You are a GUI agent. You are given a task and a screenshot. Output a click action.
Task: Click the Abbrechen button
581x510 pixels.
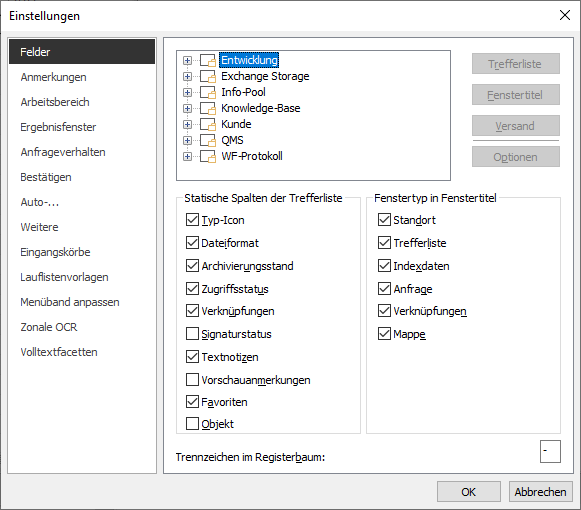click(541, 492)
